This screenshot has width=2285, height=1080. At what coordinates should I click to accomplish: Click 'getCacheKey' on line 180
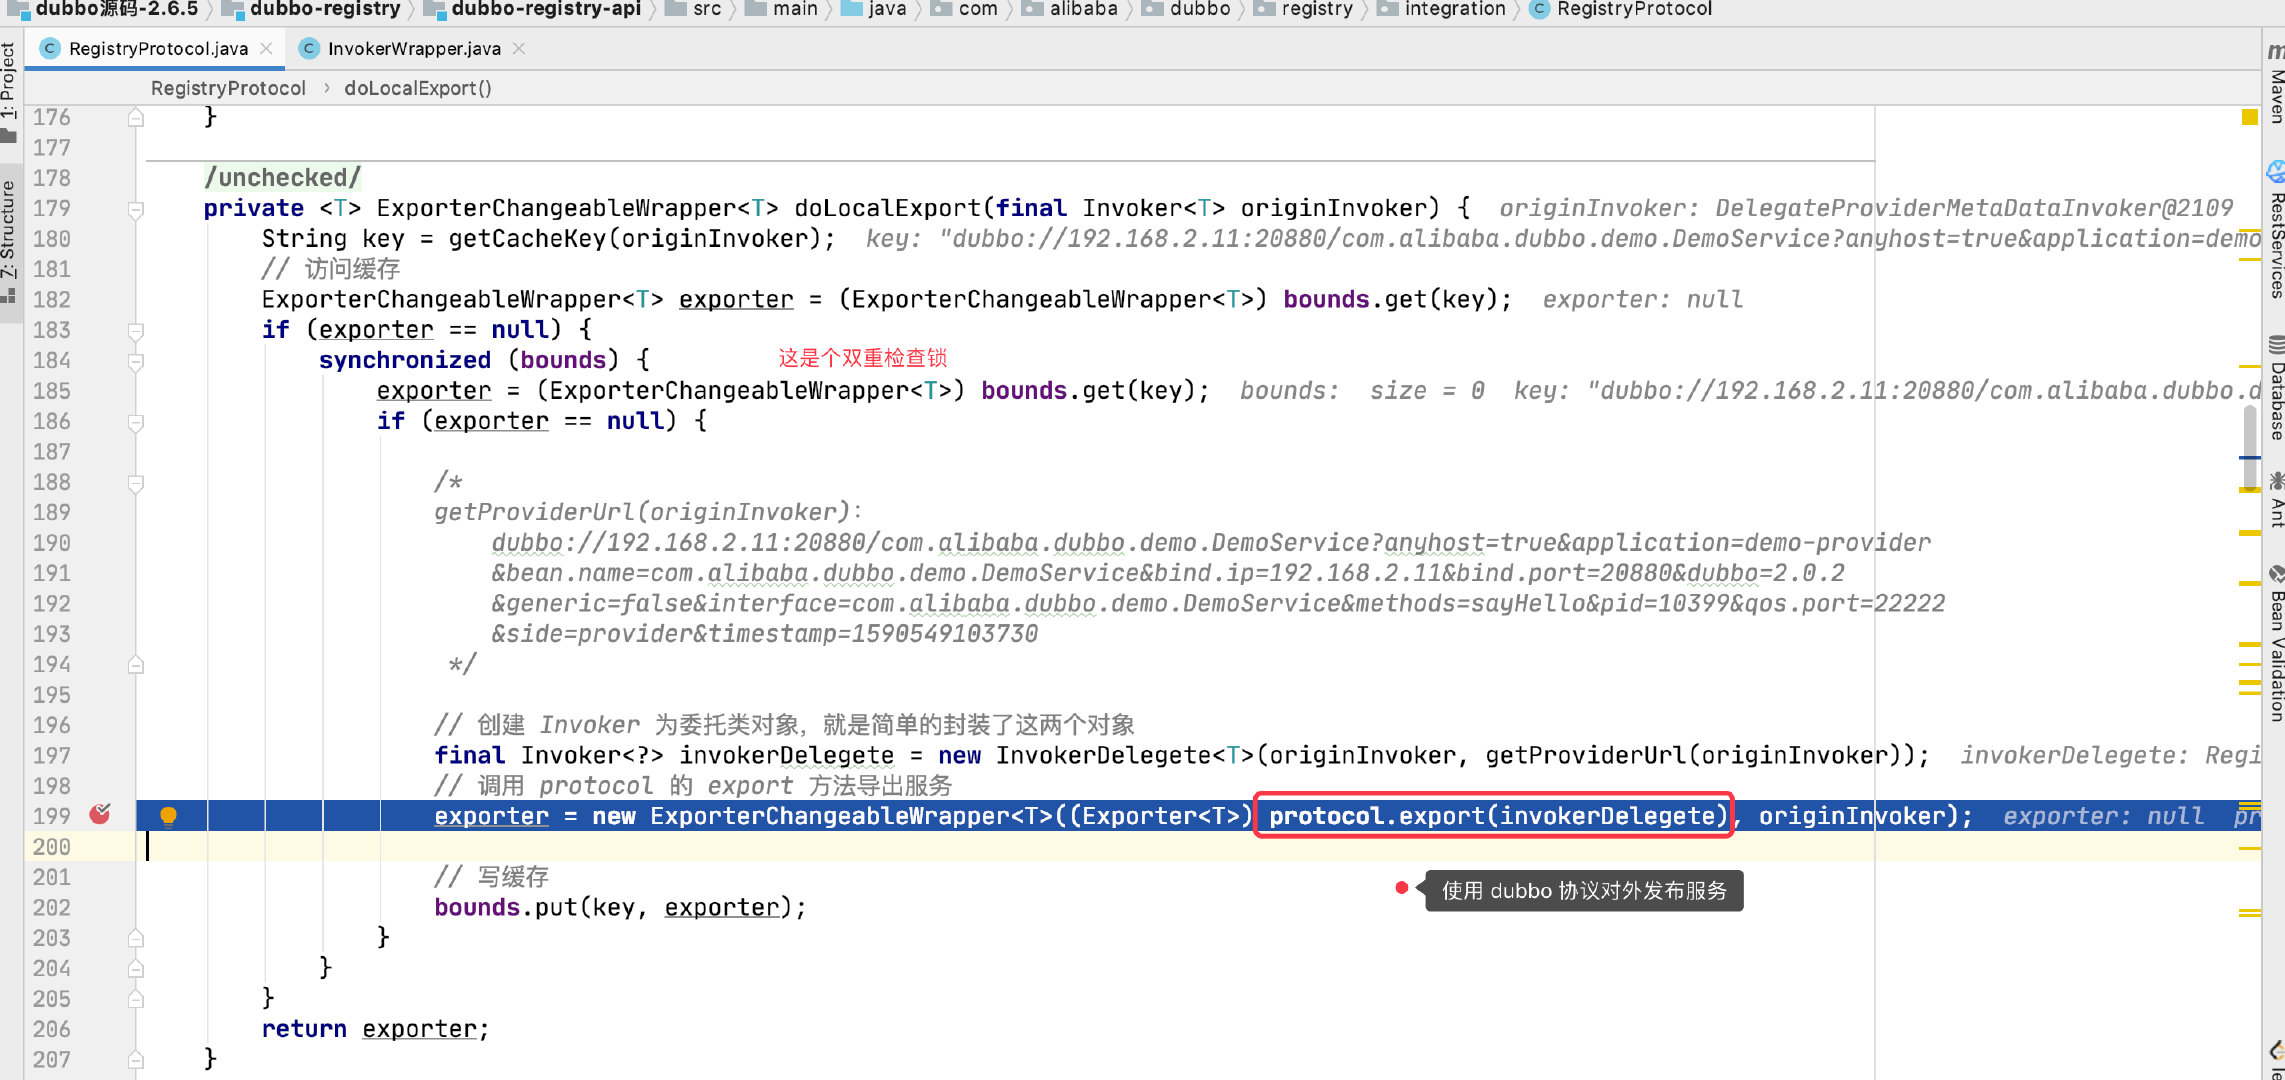(x=527, y=239)
